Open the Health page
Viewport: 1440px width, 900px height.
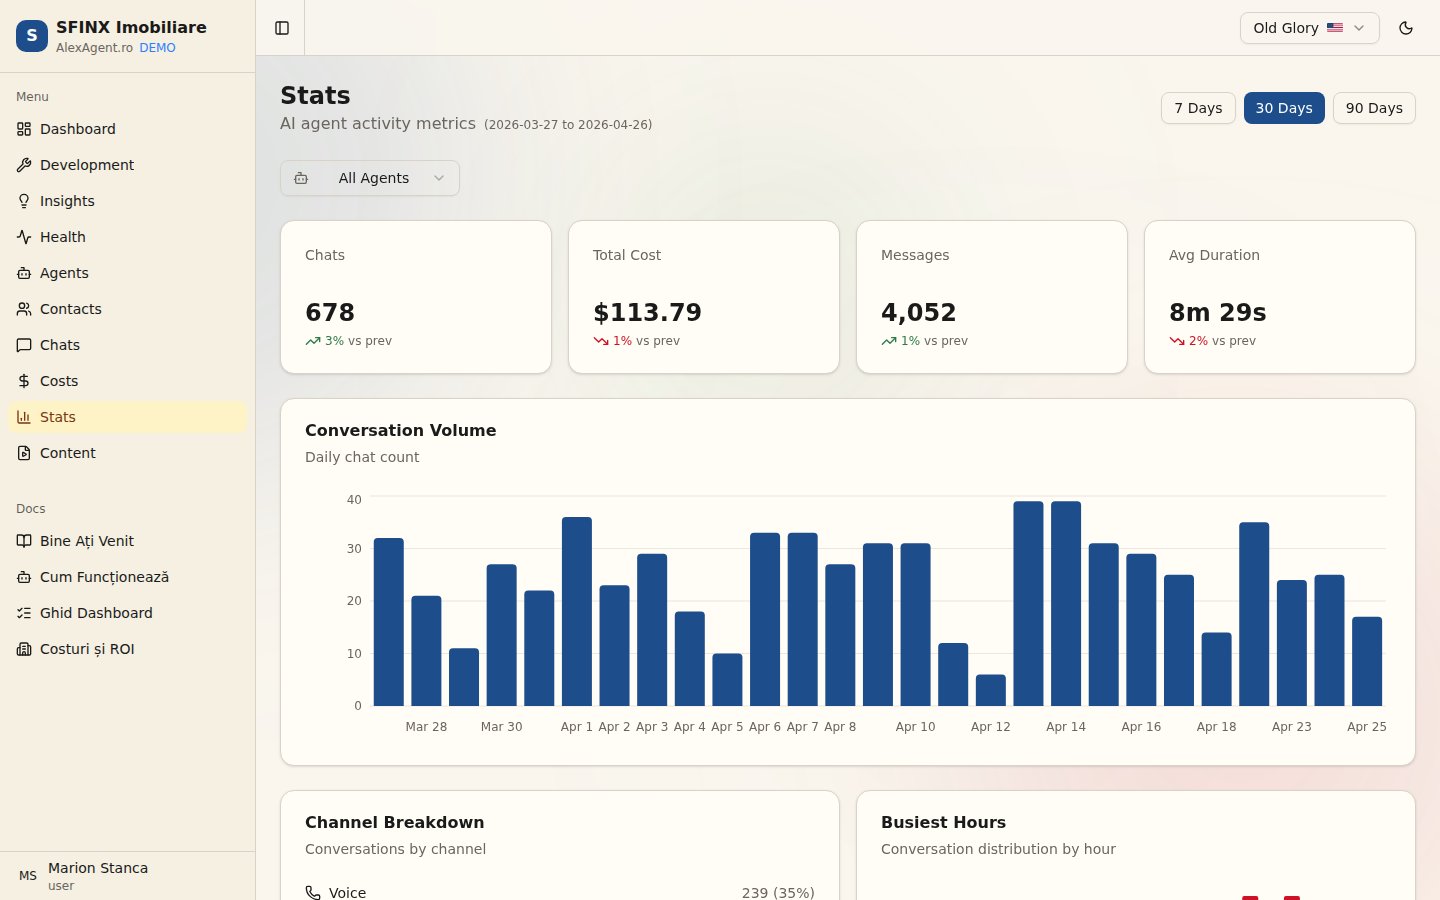(128, 237)
